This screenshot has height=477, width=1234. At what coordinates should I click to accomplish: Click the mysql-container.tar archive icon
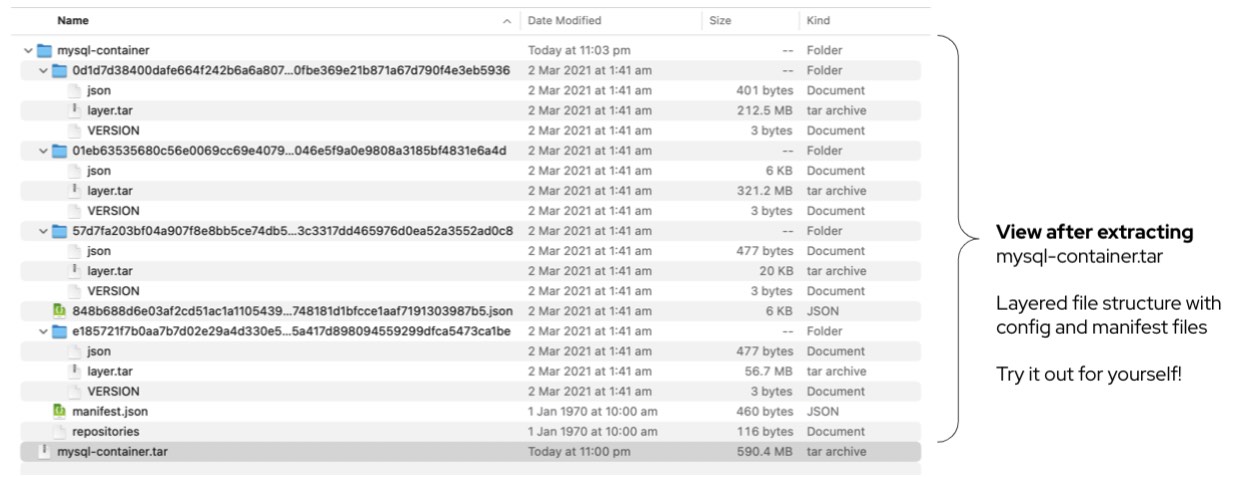(44, 451)
